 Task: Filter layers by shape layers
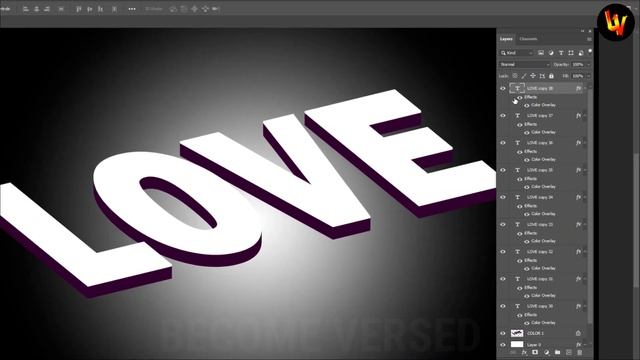pos(571,53)
